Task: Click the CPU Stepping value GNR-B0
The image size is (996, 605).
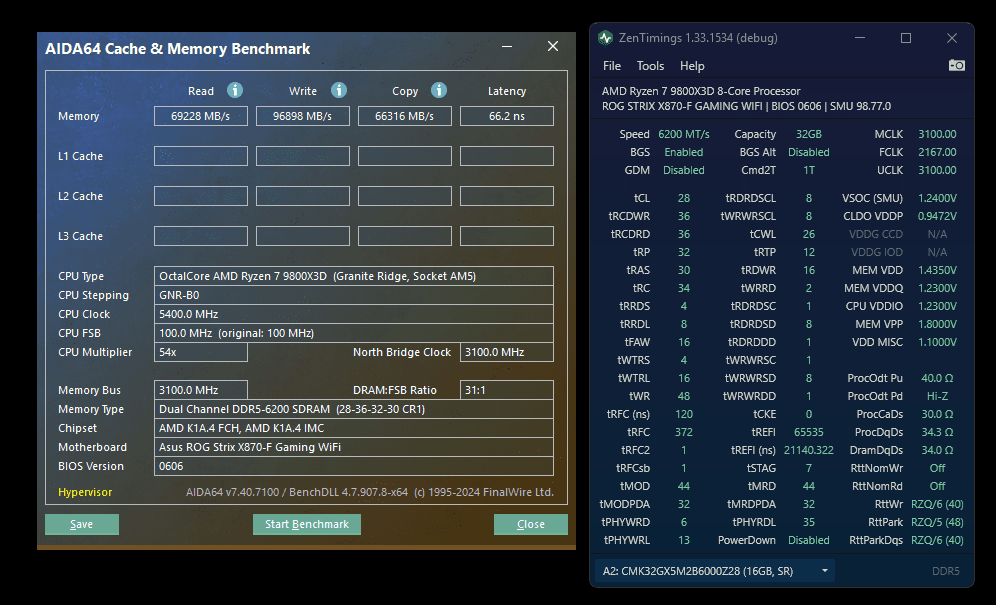Action: coord(354,296)
